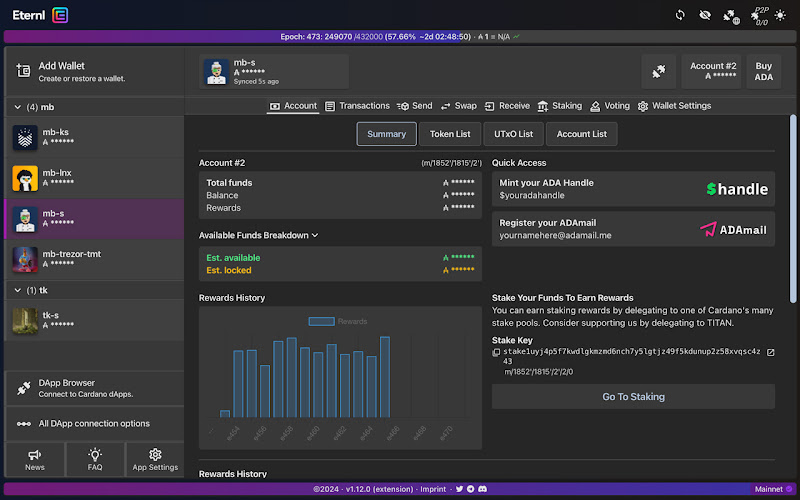Click the Buy ADA button
Viewport: 800px width, 500px height.
click(x=763, y=71)
